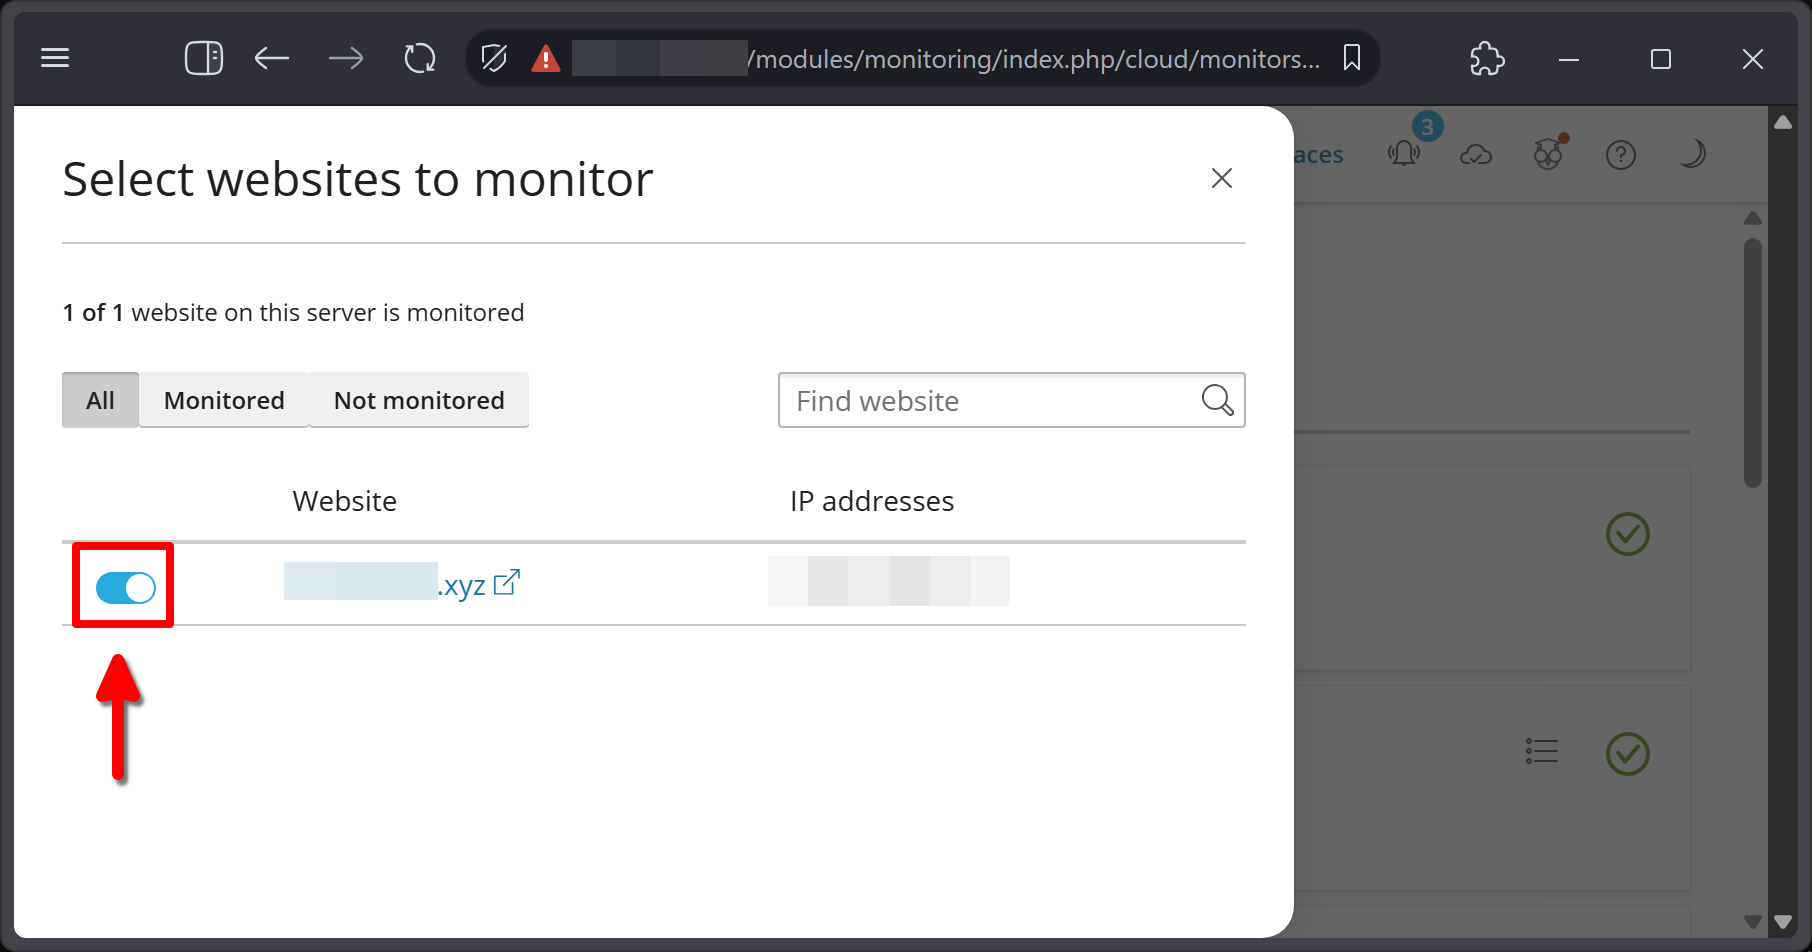The width and height of the screenshot is (1812, 952).
Task: Maximize the browser window
Action: pos(1661,59)
